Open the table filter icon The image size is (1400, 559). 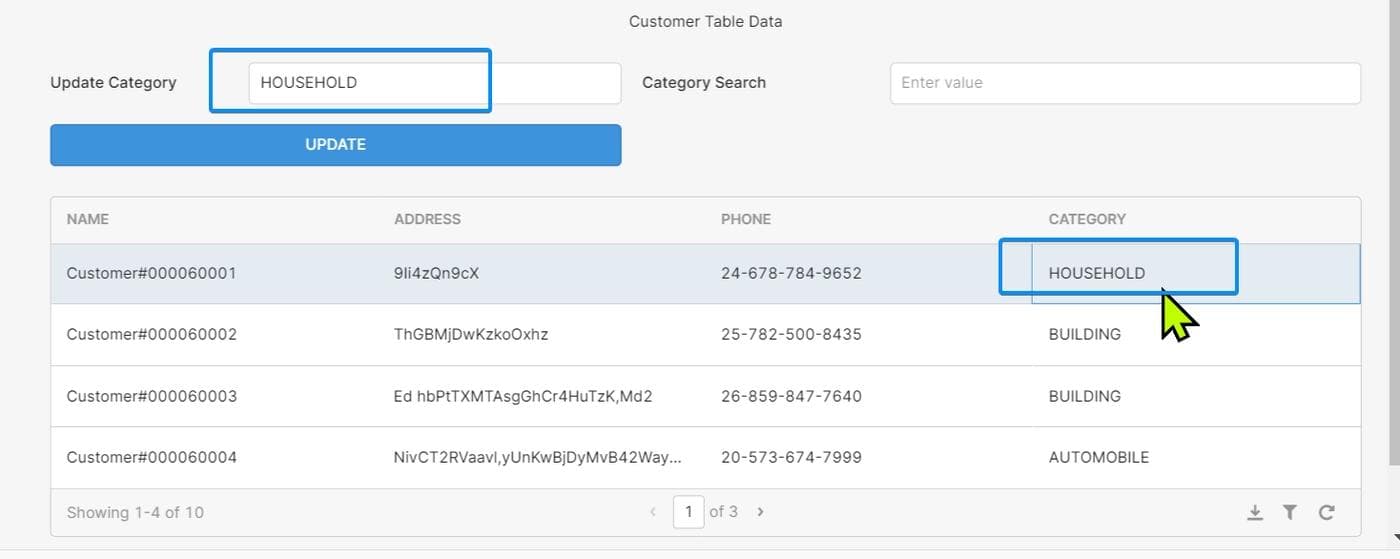pyautogui.click(x=1290, y=513)
